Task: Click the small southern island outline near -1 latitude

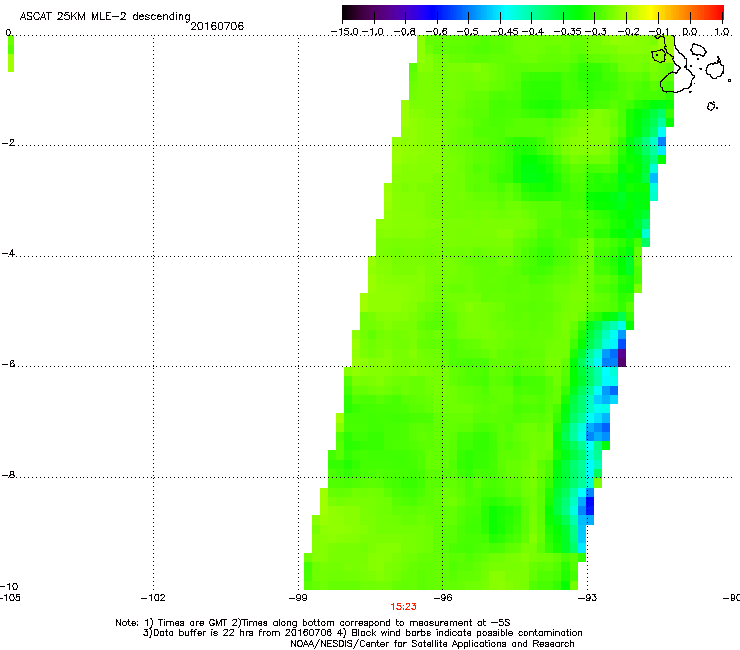Action: pyautogui.click(x=712, y=106)
